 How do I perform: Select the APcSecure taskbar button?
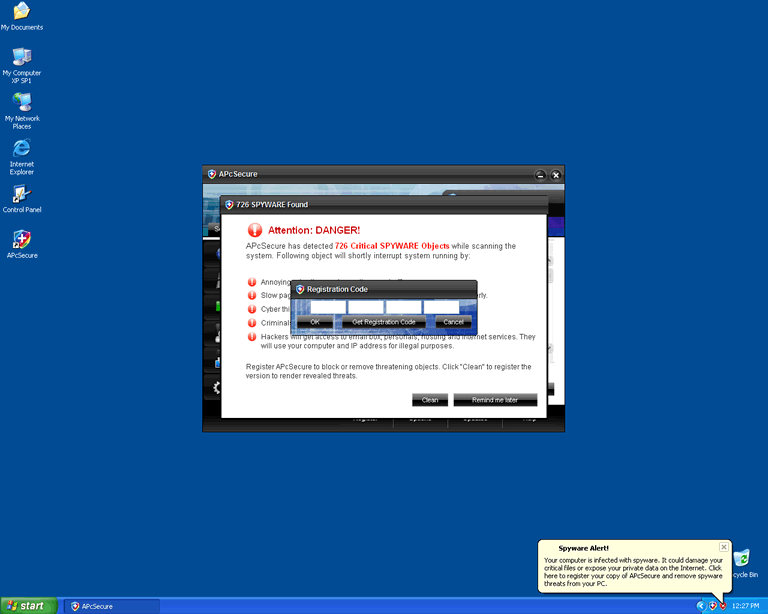tap(111, 606)
